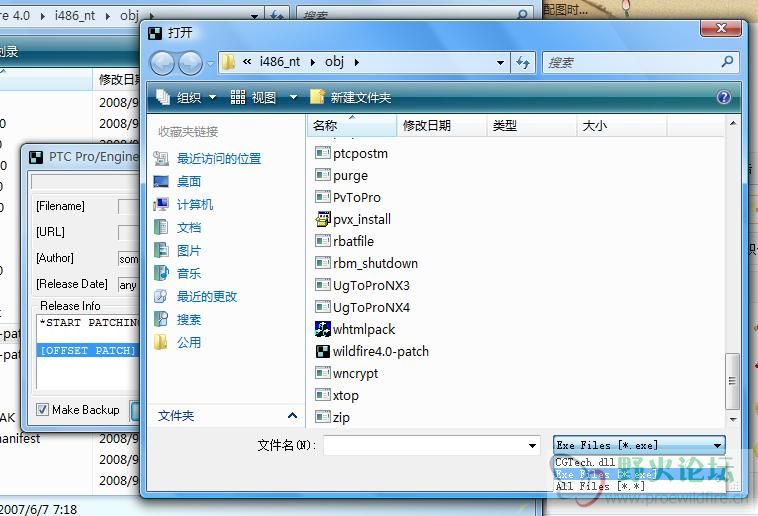
Task: Click the obj breadcrumb in dialog address bar
Action: pos(335,62)
